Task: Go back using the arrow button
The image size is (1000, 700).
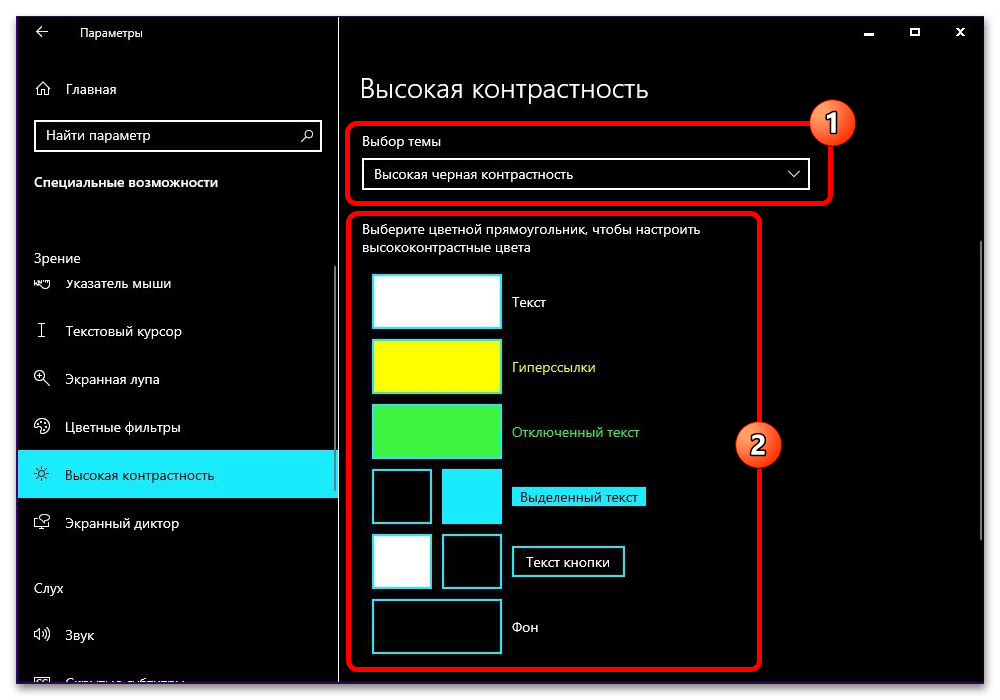Action: tap(40, 31)
